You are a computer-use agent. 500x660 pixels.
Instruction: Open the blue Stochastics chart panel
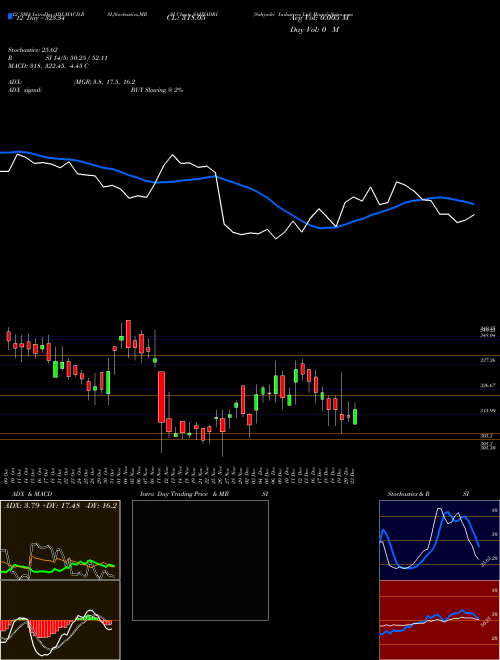439,540
